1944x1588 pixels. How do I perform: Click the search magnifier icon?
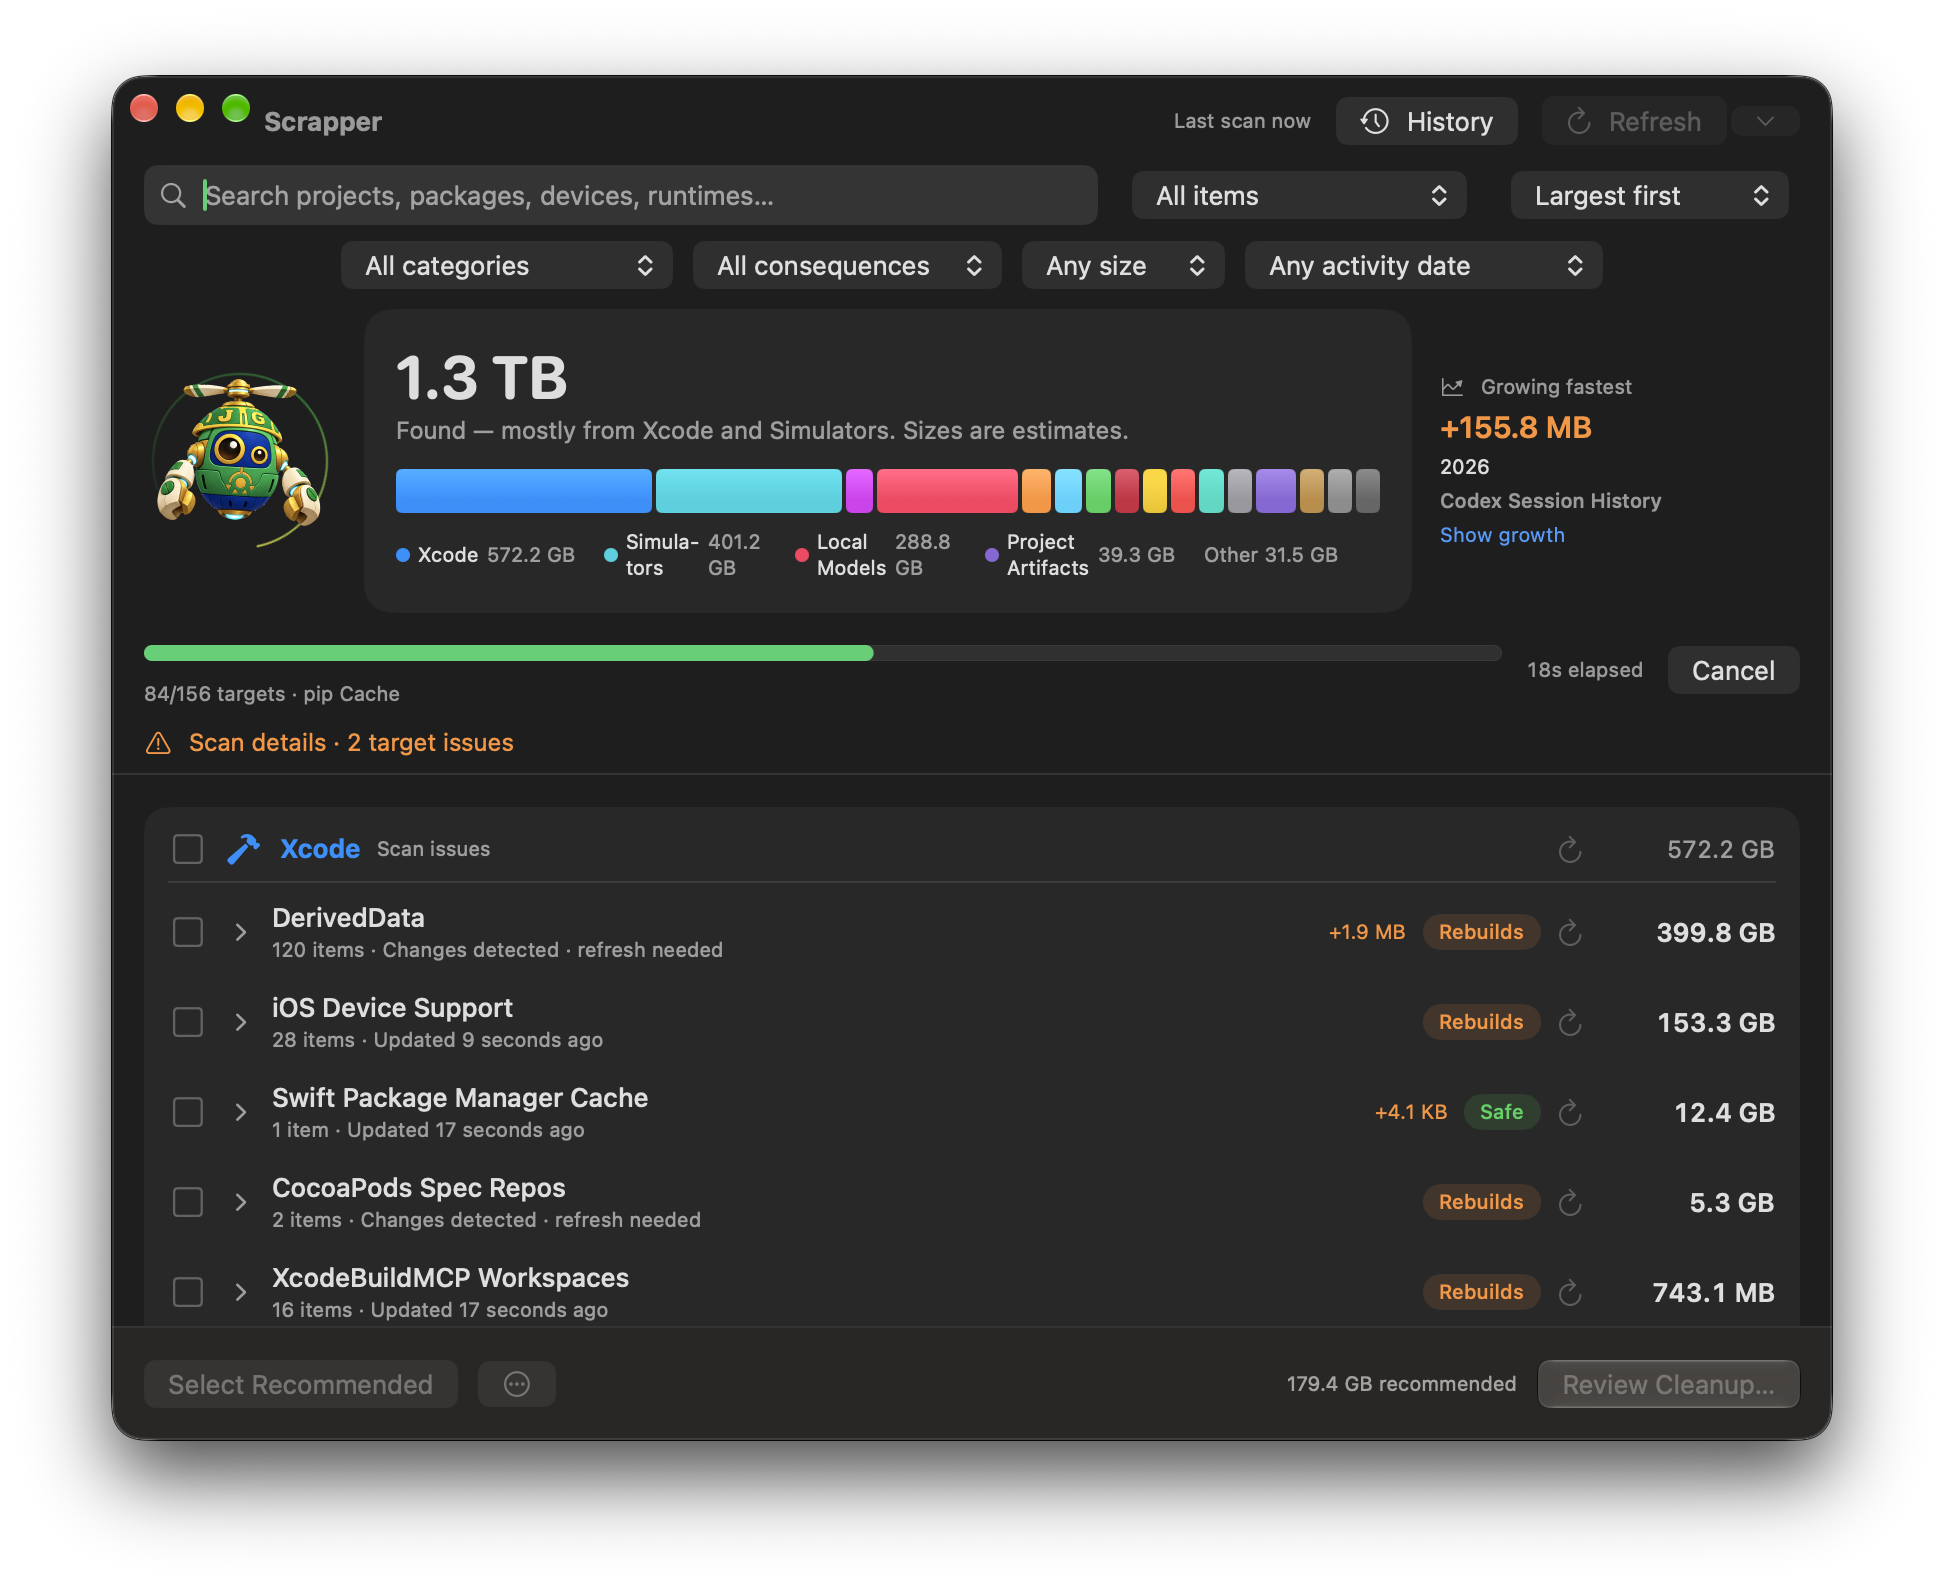(173, 196)
